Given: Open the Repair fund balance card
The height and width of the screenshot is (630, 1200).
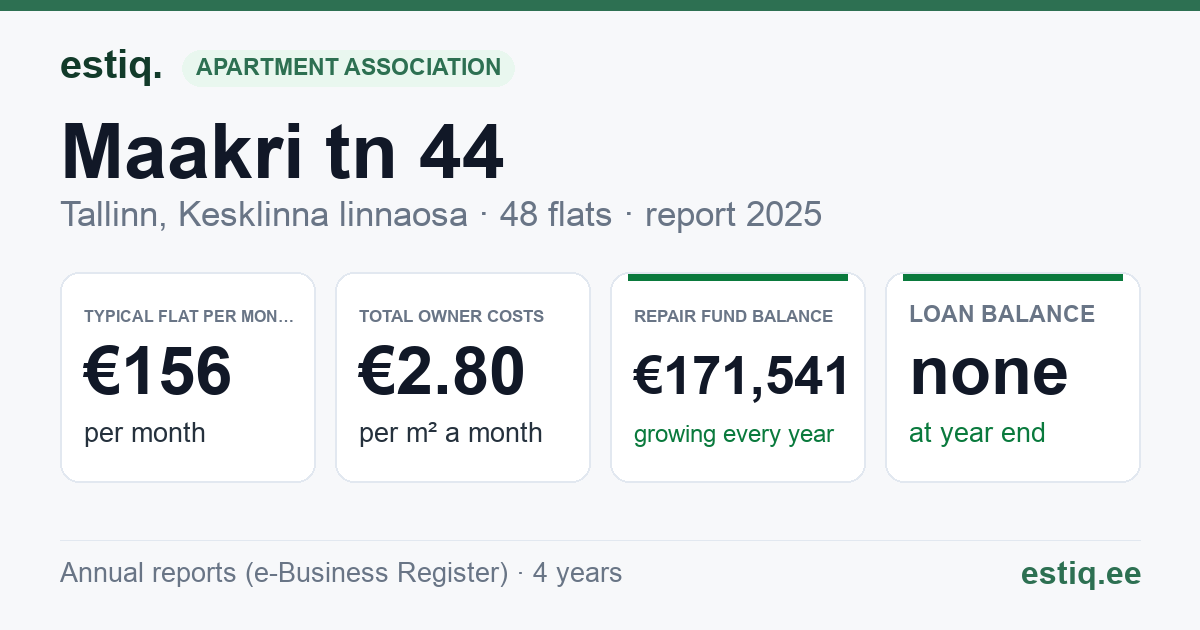Looking at the screenshot, I should (738, 377).
